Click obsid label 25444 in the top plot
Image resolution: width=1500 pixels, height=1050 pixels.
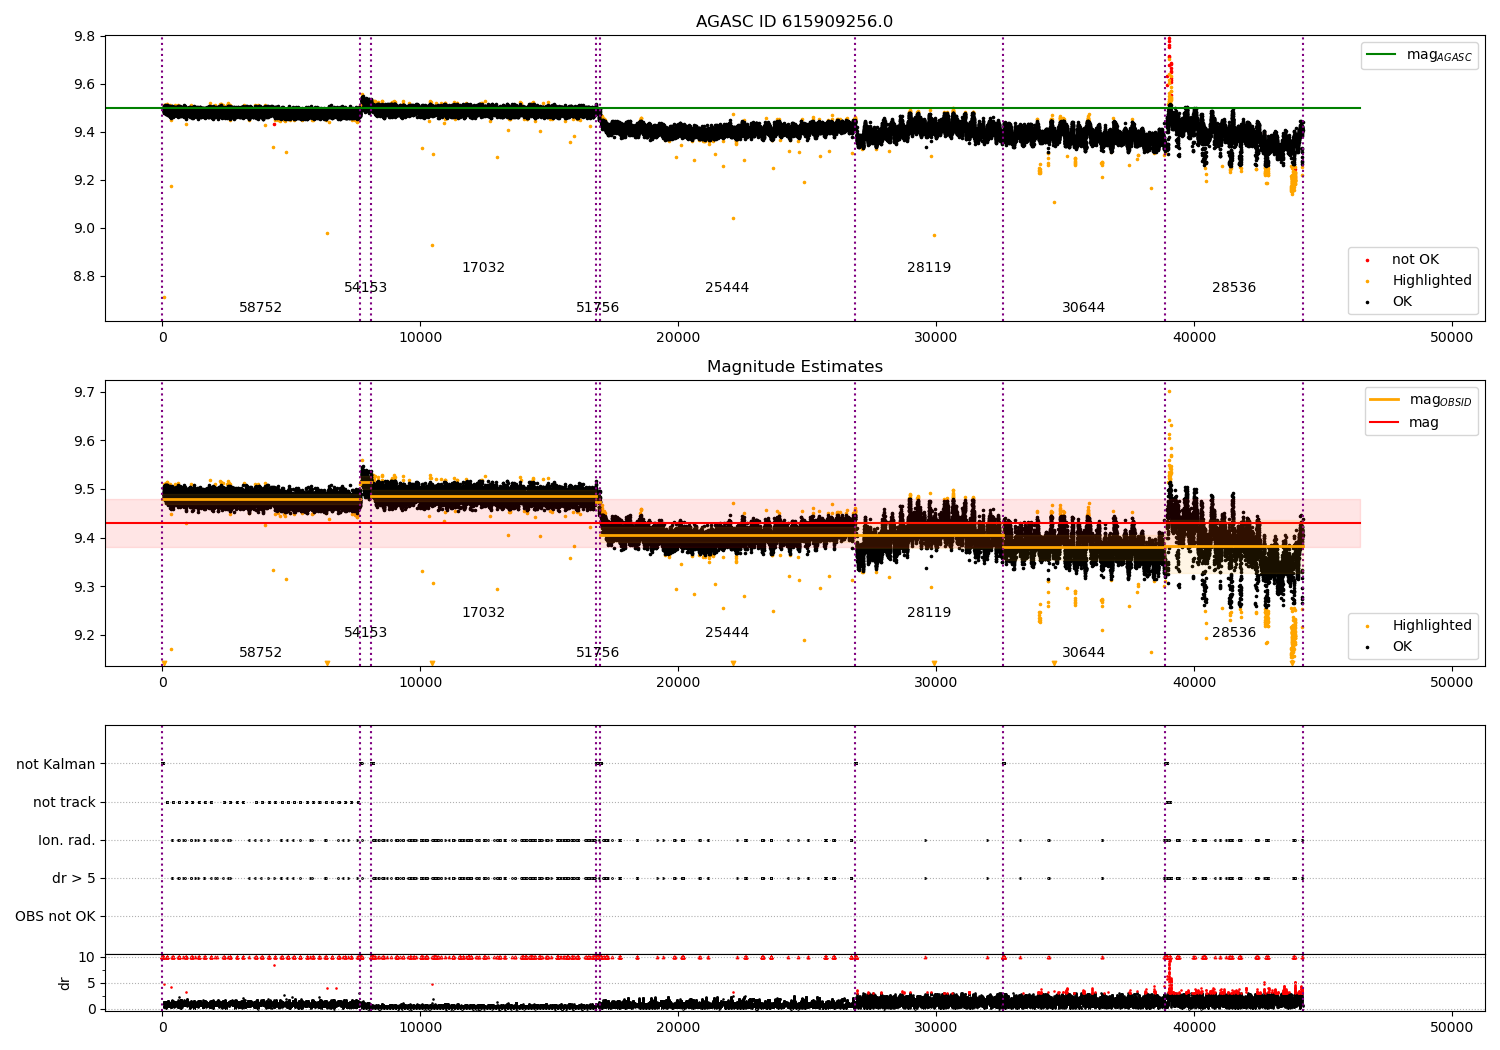[727, 288]
